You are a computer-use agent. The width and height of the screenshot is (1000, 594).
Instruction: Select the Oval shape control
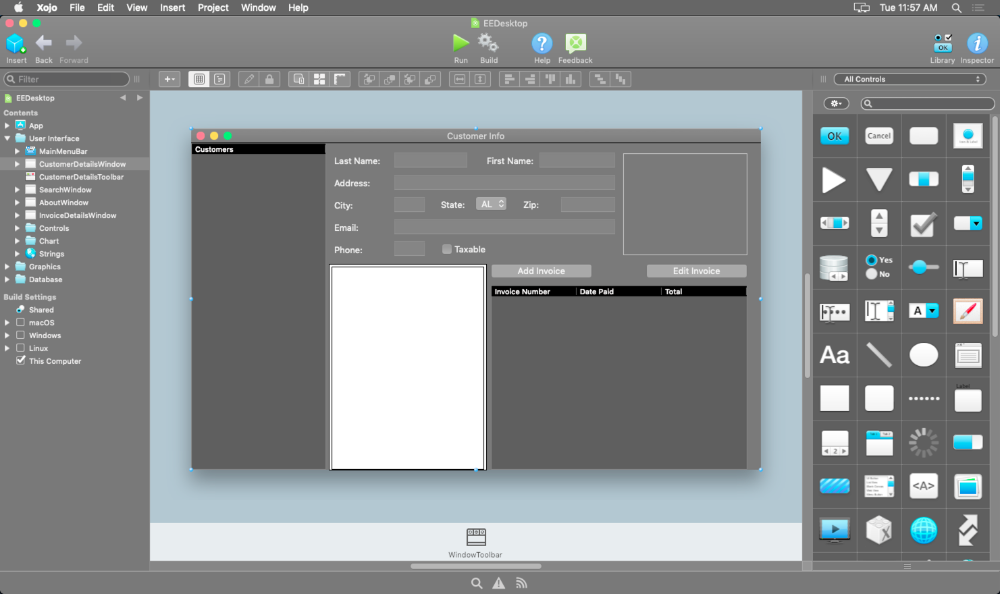(x=923, y=355)
